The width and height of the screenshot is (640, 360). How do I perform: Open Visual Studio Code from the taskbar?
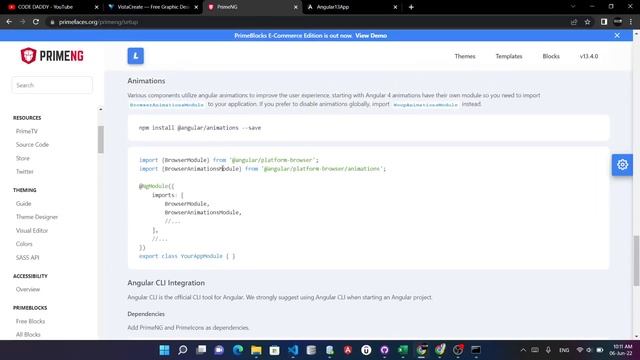click(x=293, y=350)
